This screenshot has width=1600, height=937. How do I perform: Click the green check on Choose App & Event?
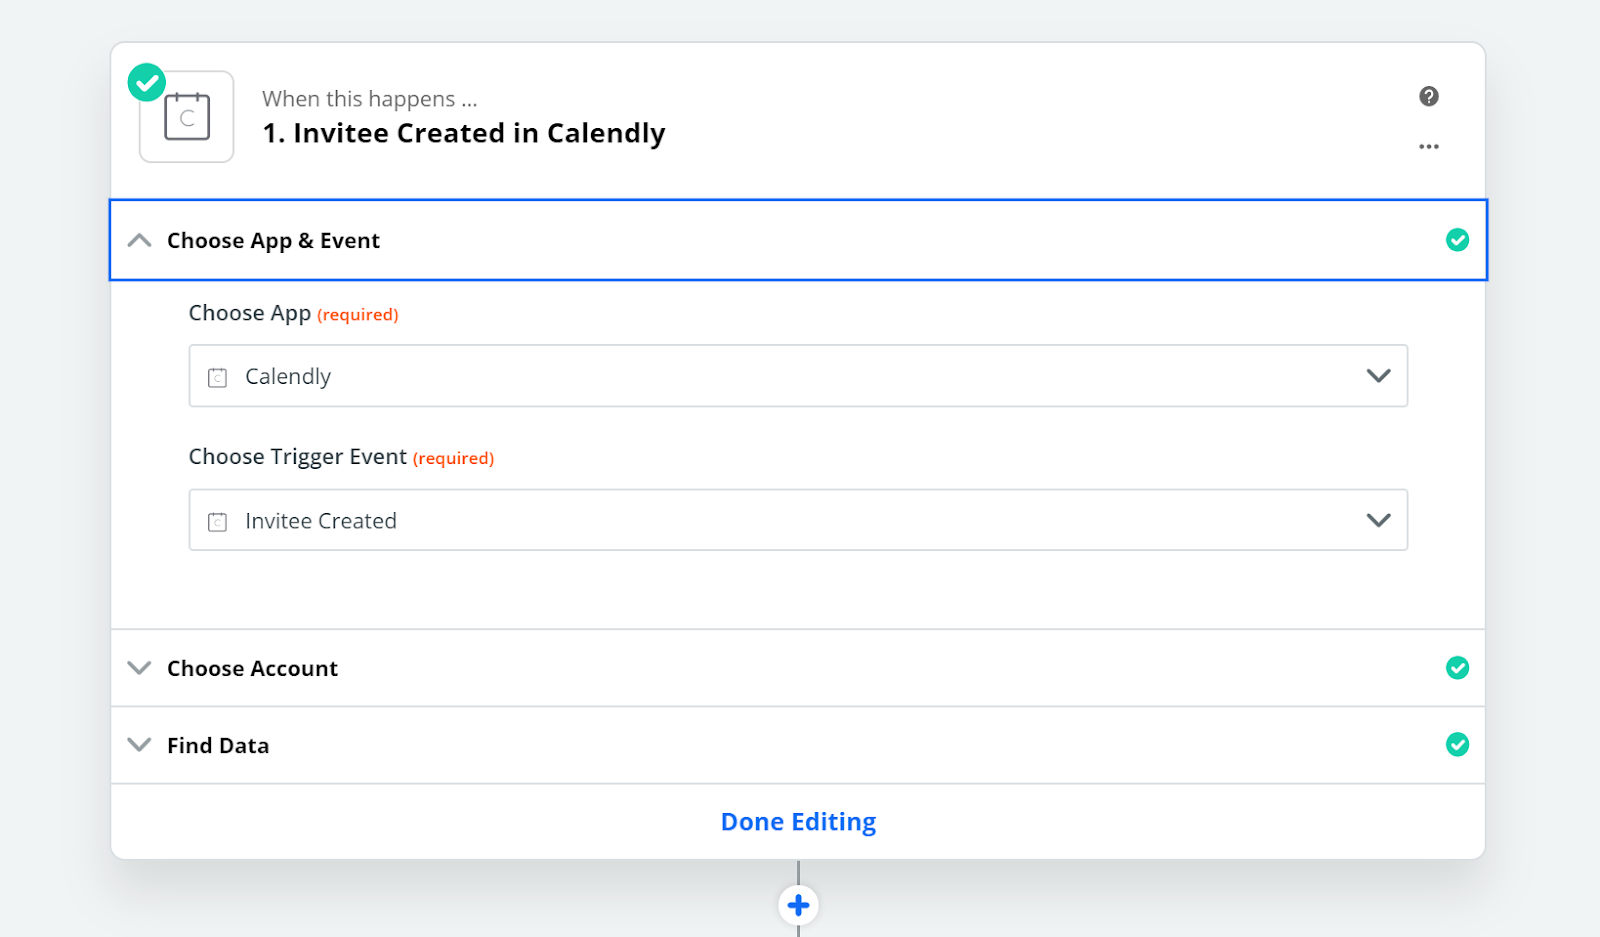click(x=1457, y=240)
